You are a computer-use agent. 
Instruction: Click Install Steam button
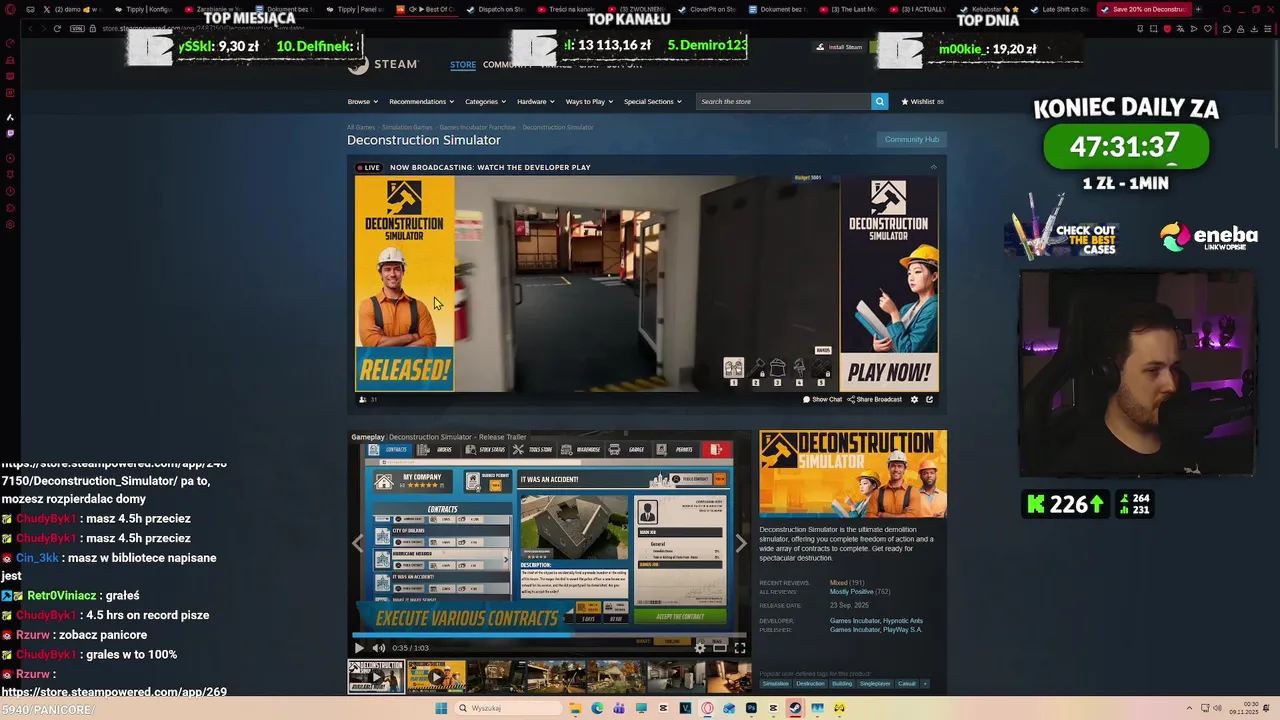coord(839,47)
